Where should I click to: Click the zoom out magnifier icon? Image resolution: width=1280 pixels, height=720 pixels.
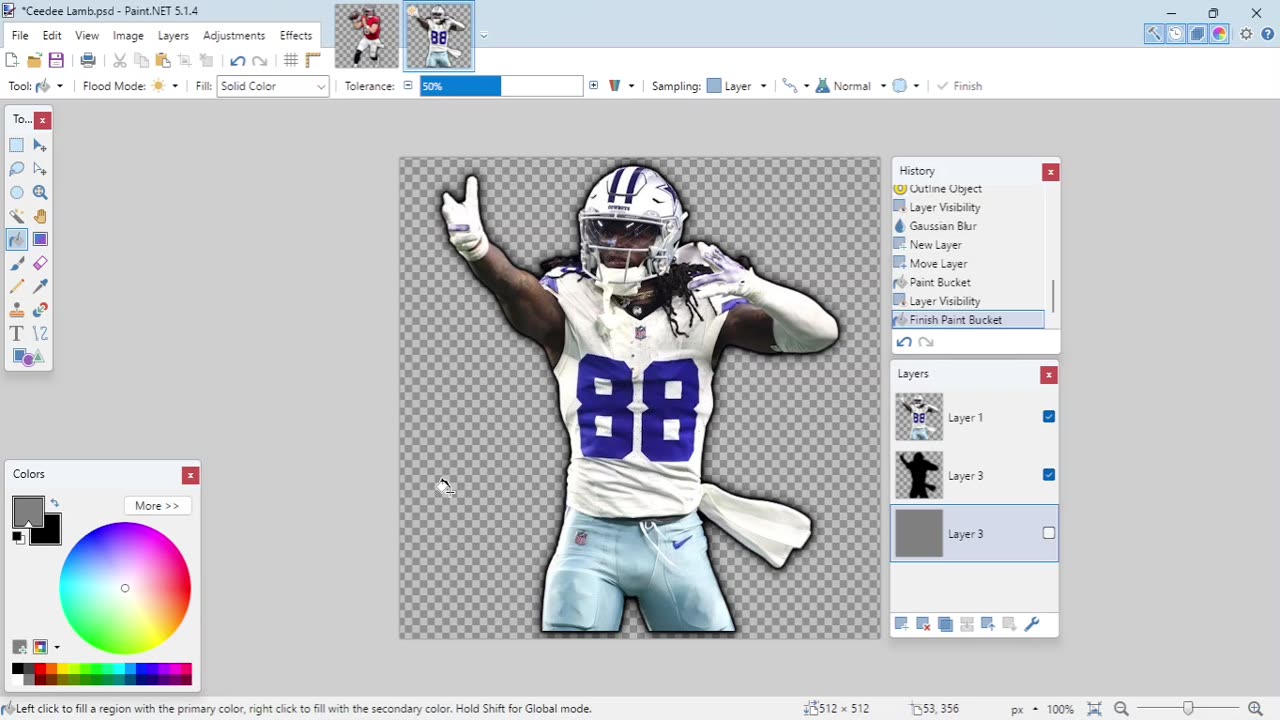[1121, 709]
